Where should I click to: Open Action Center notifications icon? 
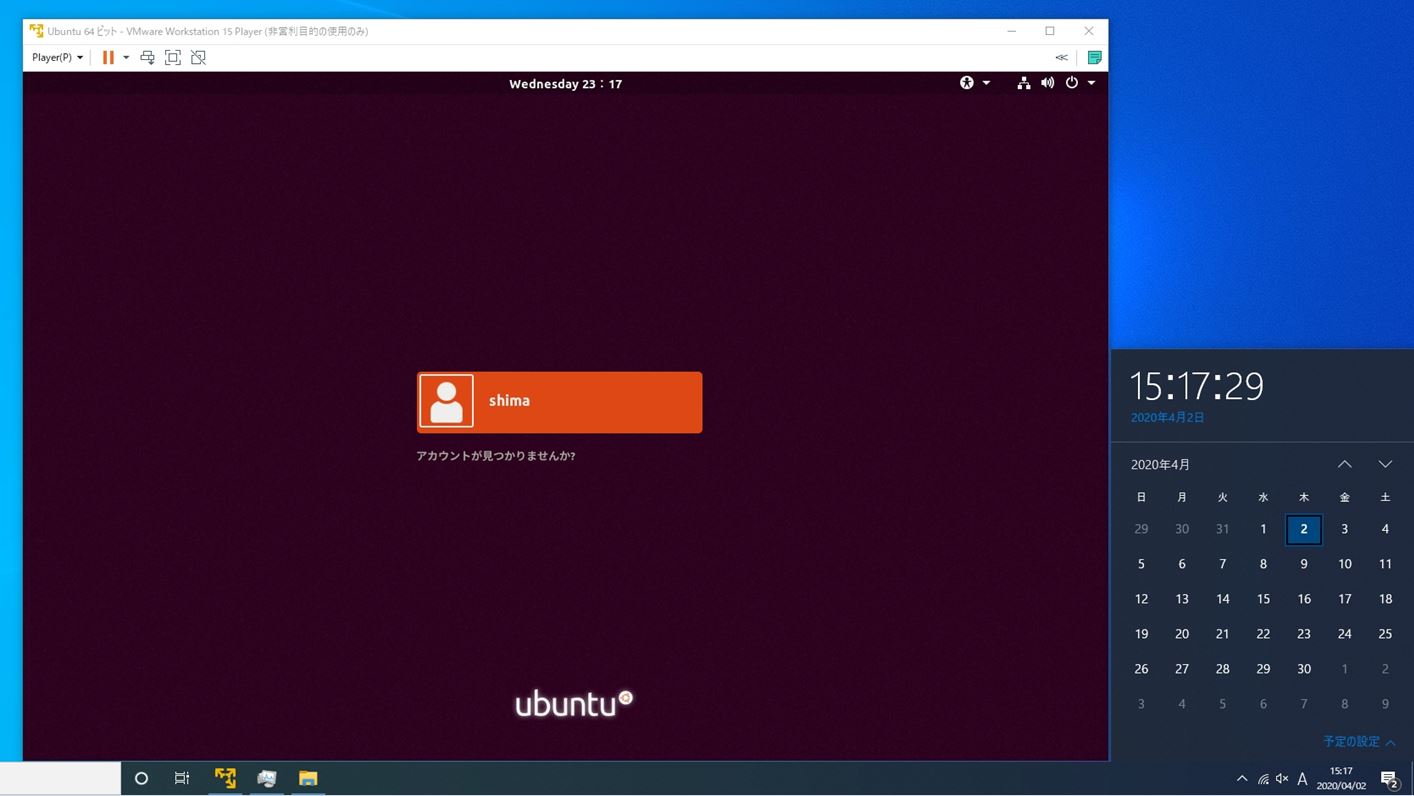coord(1389,778)
